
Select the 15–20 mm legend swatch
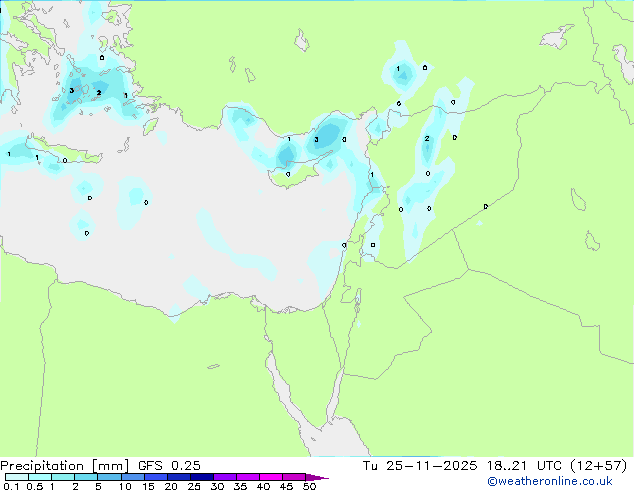click(156, 477)
